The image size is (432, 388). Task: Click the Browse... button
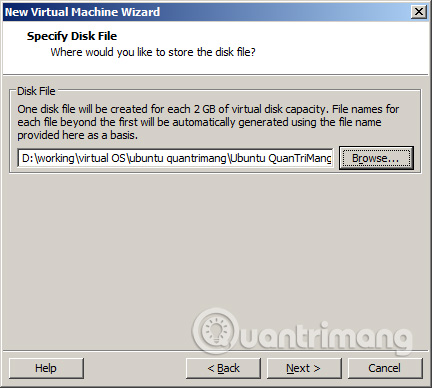tap(376, 158)
